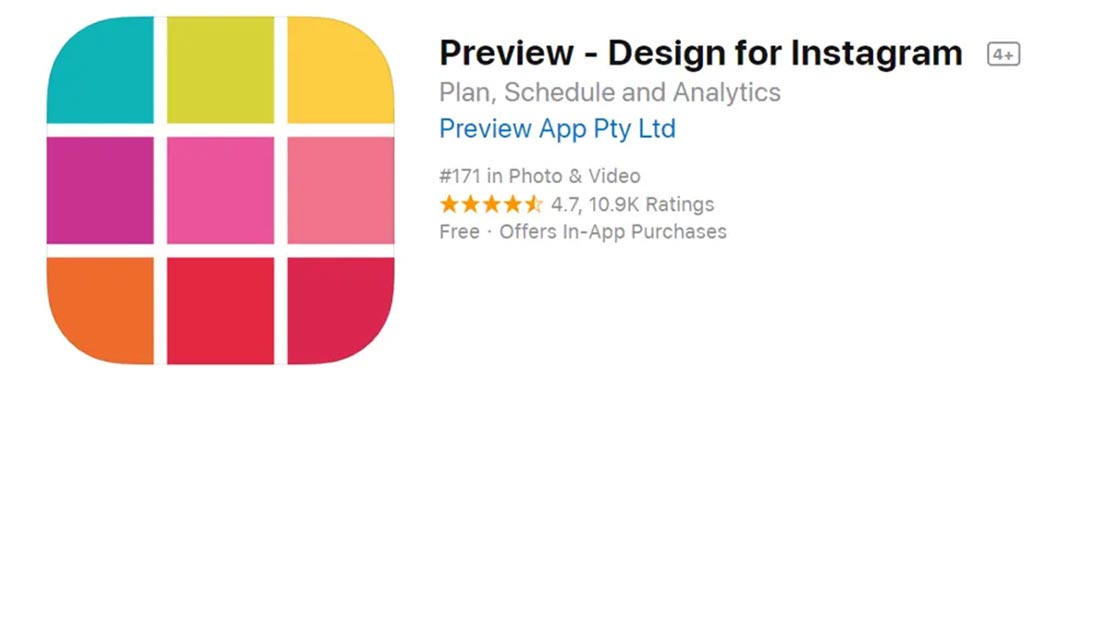Image resolution: width=1100 pixels, height=644 pixels.
Task: Click the bottom-middle red square of the app icon
Action: (x=220, y=310)
